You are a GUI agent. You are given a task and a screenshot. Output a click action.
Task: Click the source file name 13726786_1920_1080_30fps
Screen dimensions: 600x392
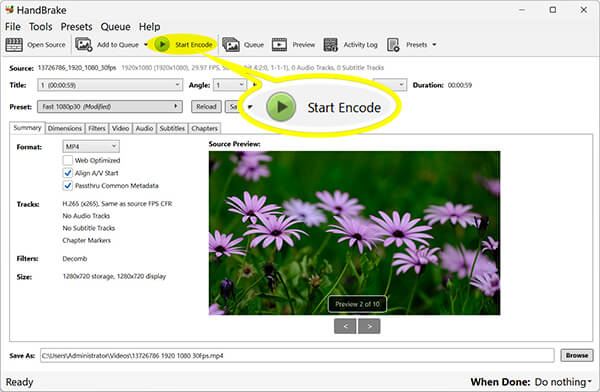(77, 68)
